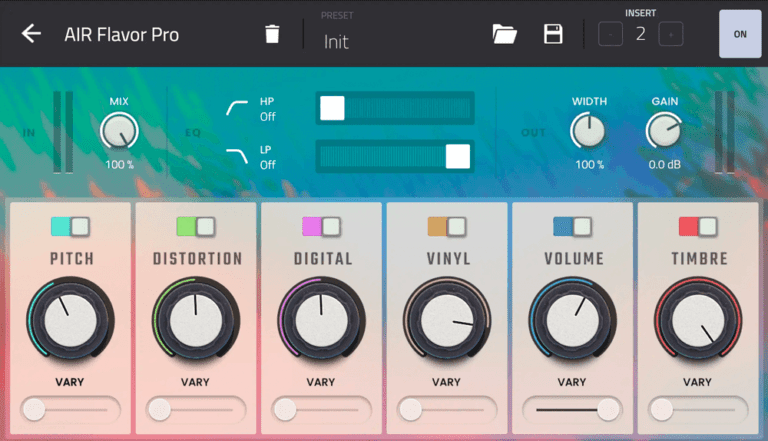Toggle the plugin ON button
Screen dimensions: 768x441
739,34
